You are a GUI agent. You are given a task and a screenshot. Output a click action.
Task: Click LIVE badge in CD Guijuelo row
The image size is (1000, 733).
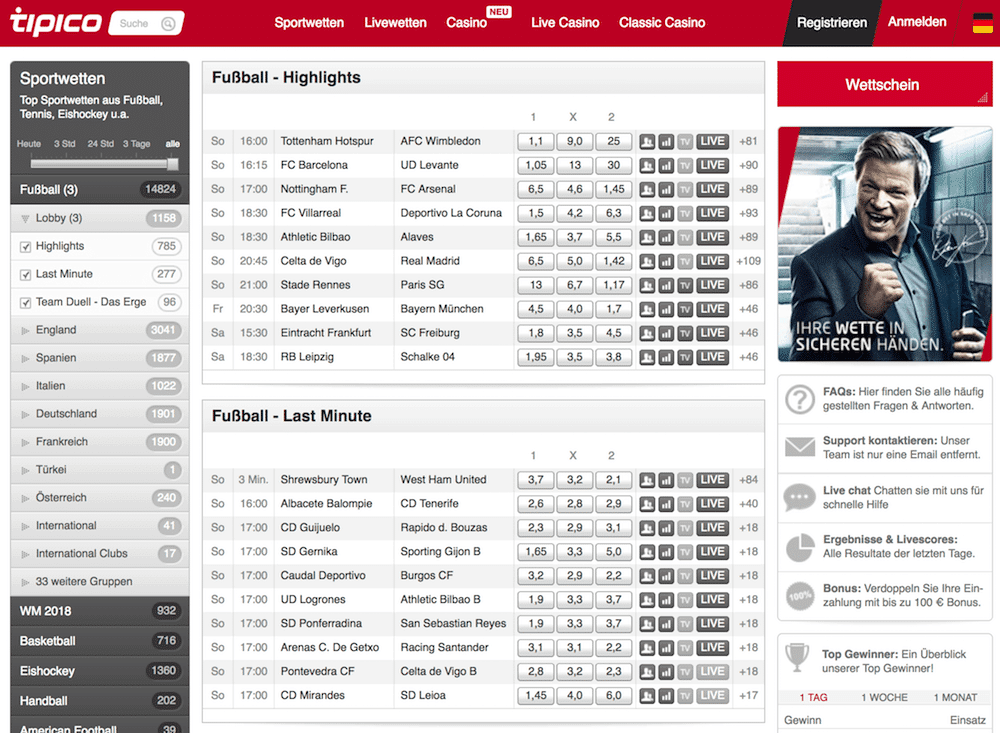click(712, 528)
